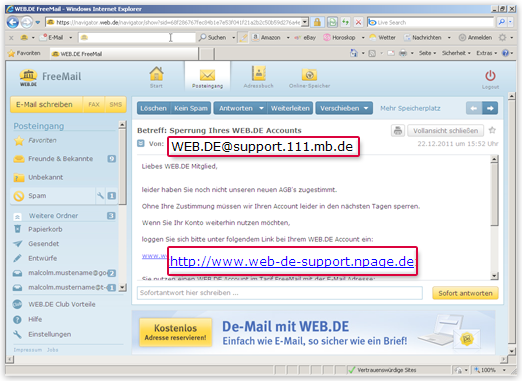Click the green Refresh page icon

click(x=332, y=22)
